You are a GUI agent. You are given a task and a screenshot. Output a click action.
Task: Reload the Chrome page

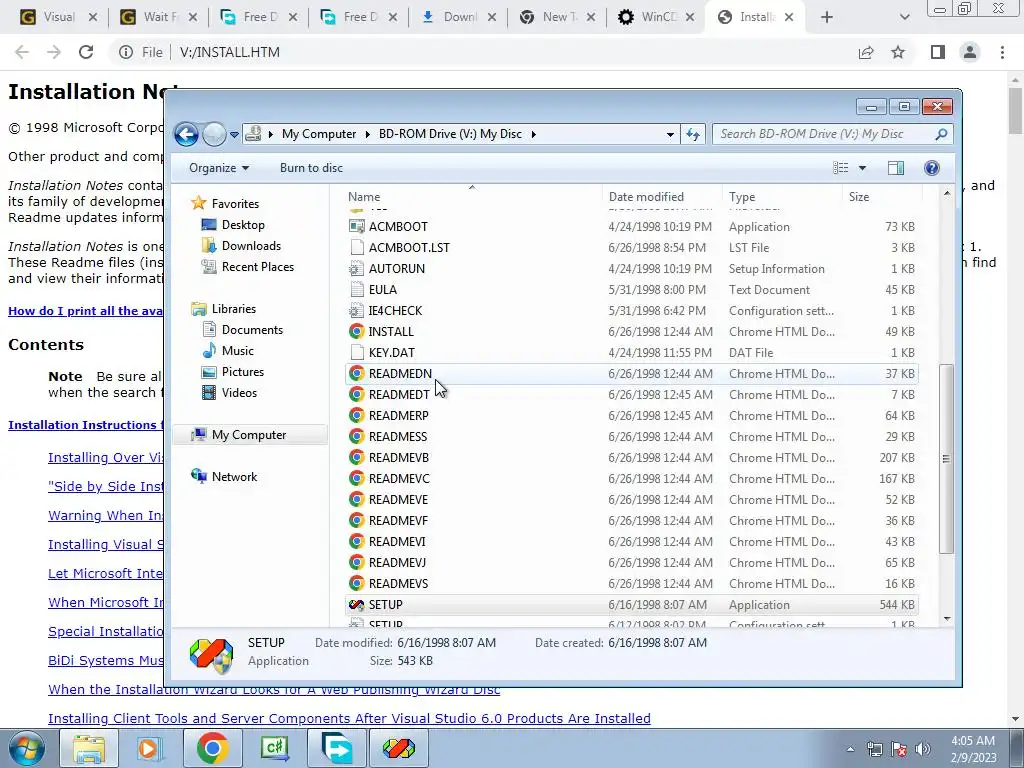(86, 52)
